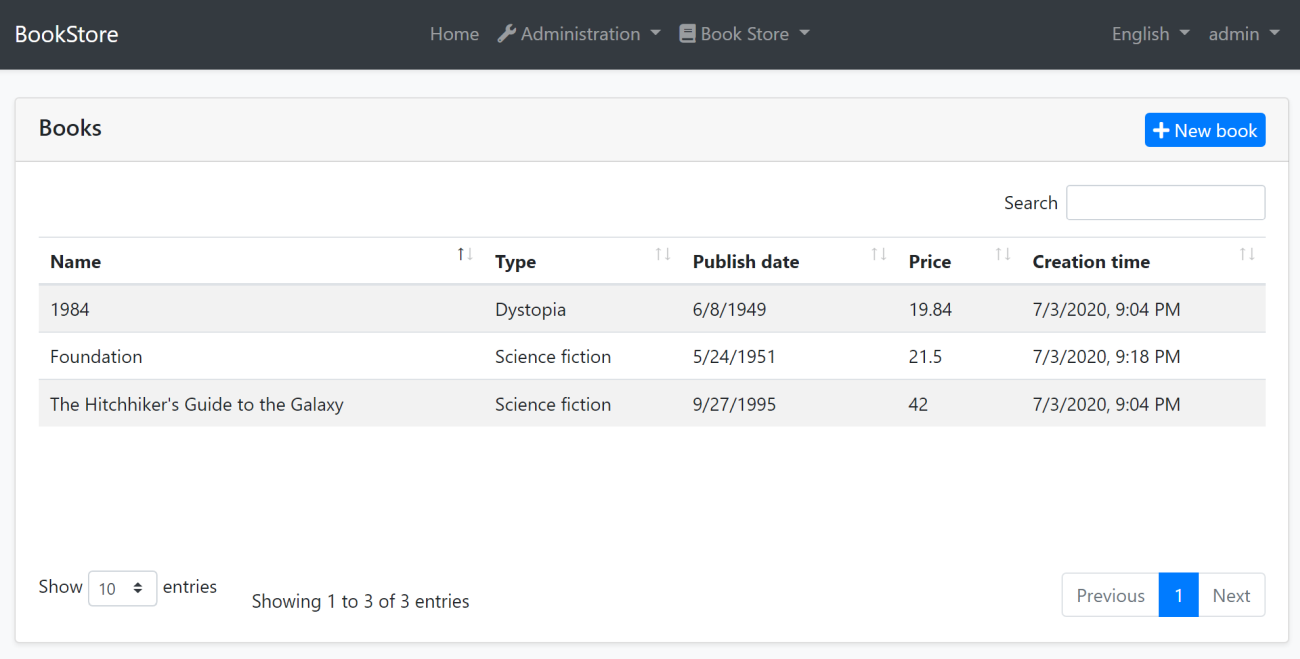This screenshot has width=1300, height=659.
Task: Sort by Type using arrow icon
Action: (x=662, y=254)
